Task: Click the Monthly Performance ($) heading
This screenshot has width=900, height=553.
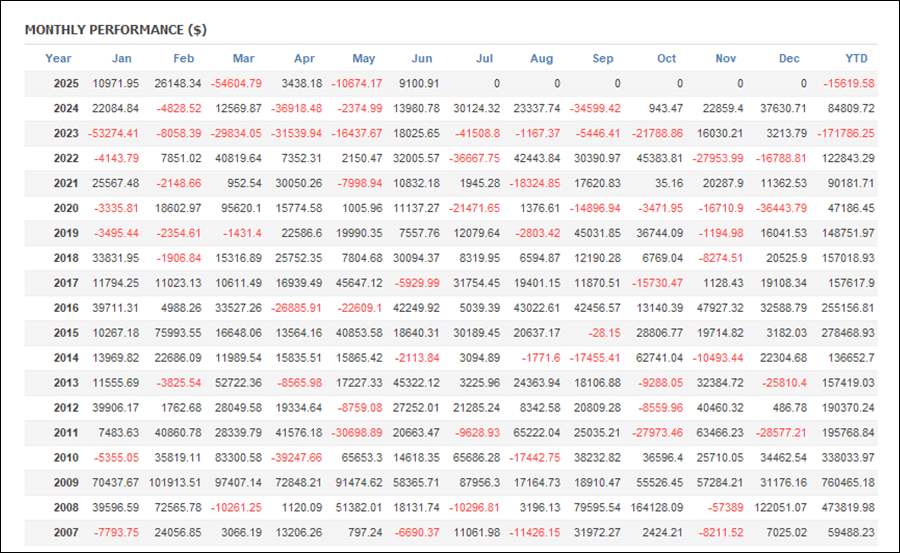Action: 115,30
